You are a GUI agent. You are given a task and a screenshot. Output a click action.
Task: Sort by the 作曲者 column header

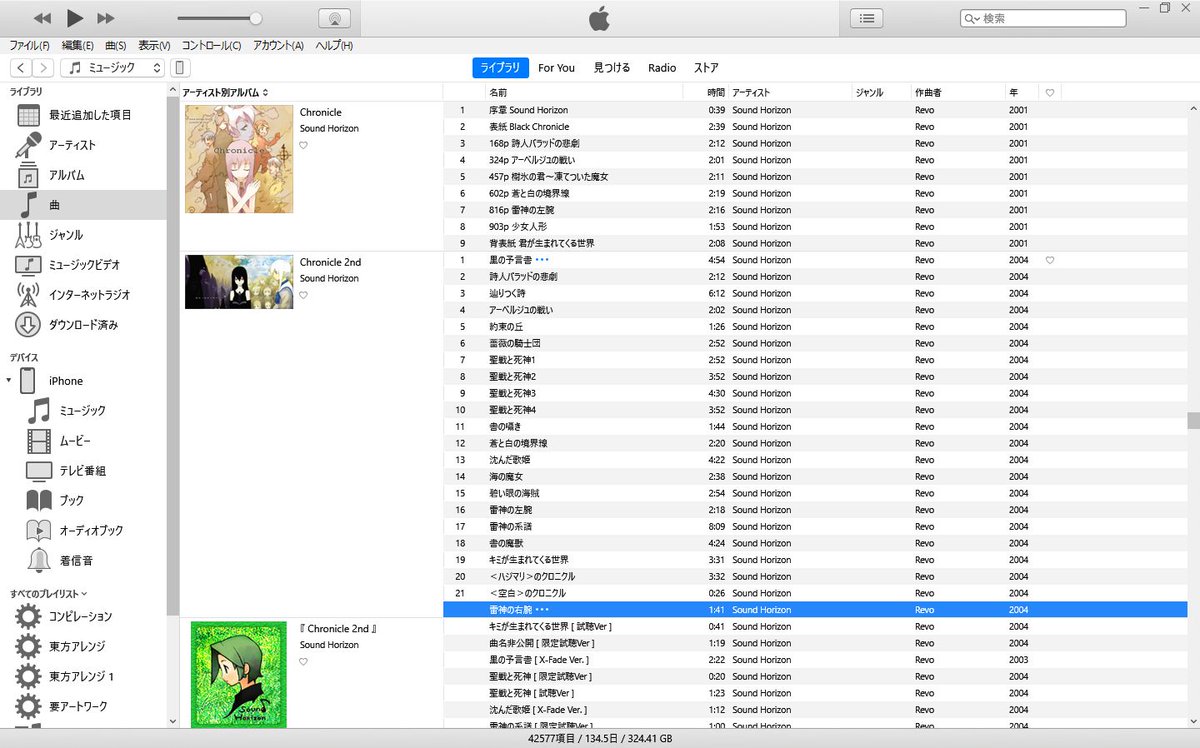tap(927, 93)
